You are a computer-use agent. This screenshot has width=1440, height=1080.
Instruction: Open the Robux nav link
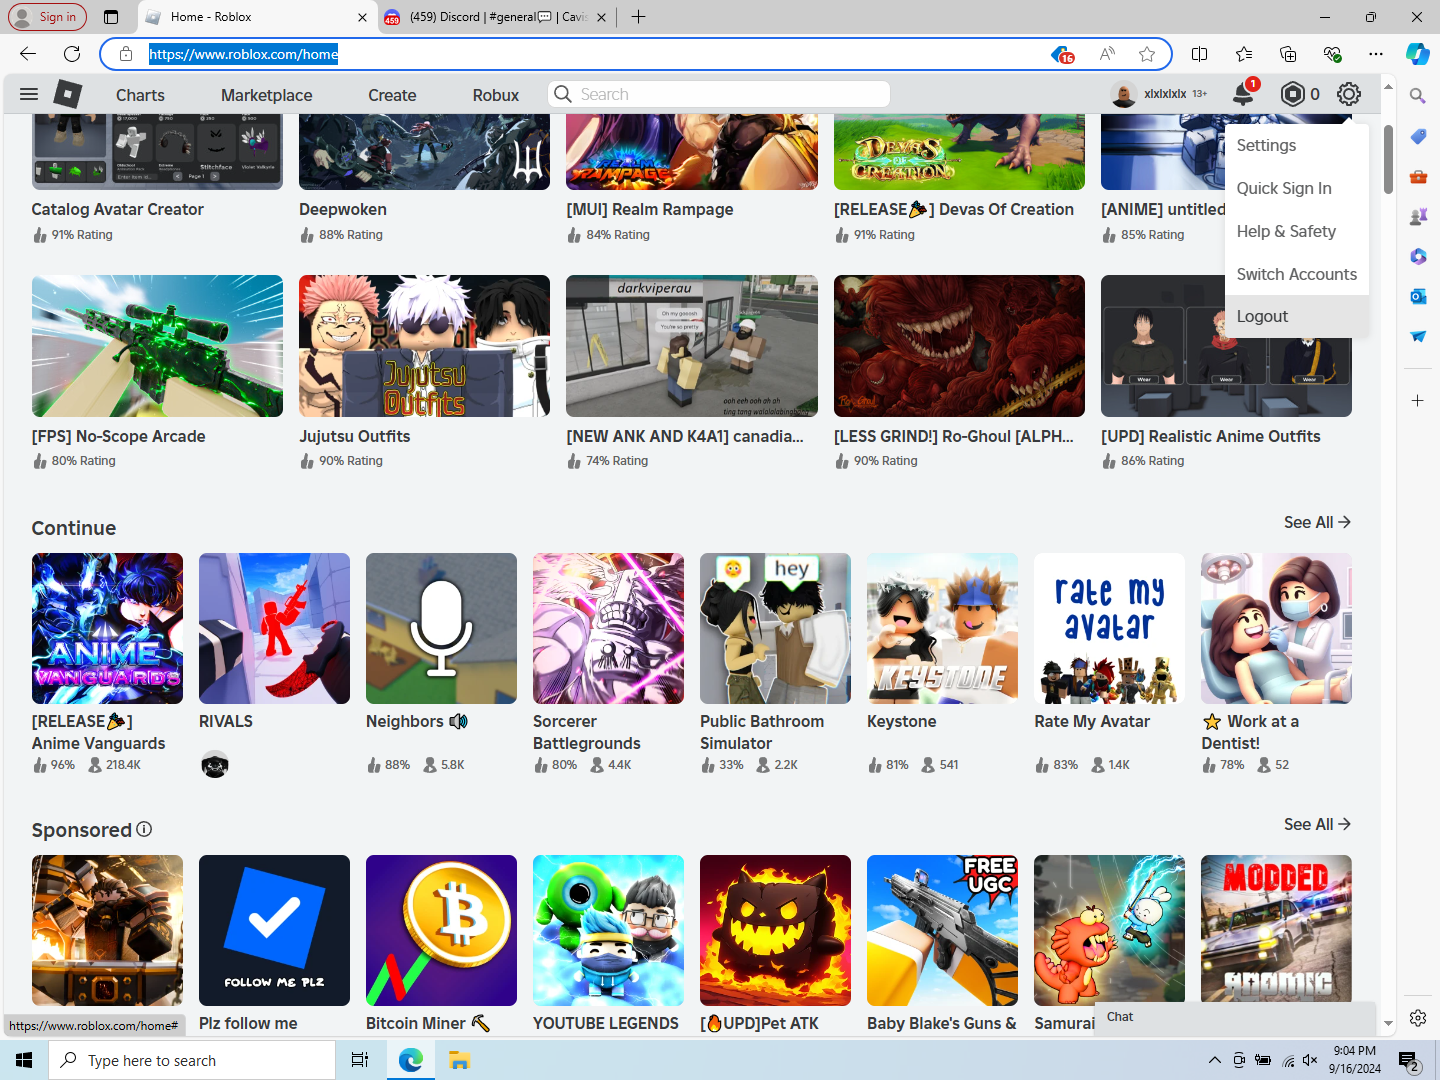coord(496,95)
